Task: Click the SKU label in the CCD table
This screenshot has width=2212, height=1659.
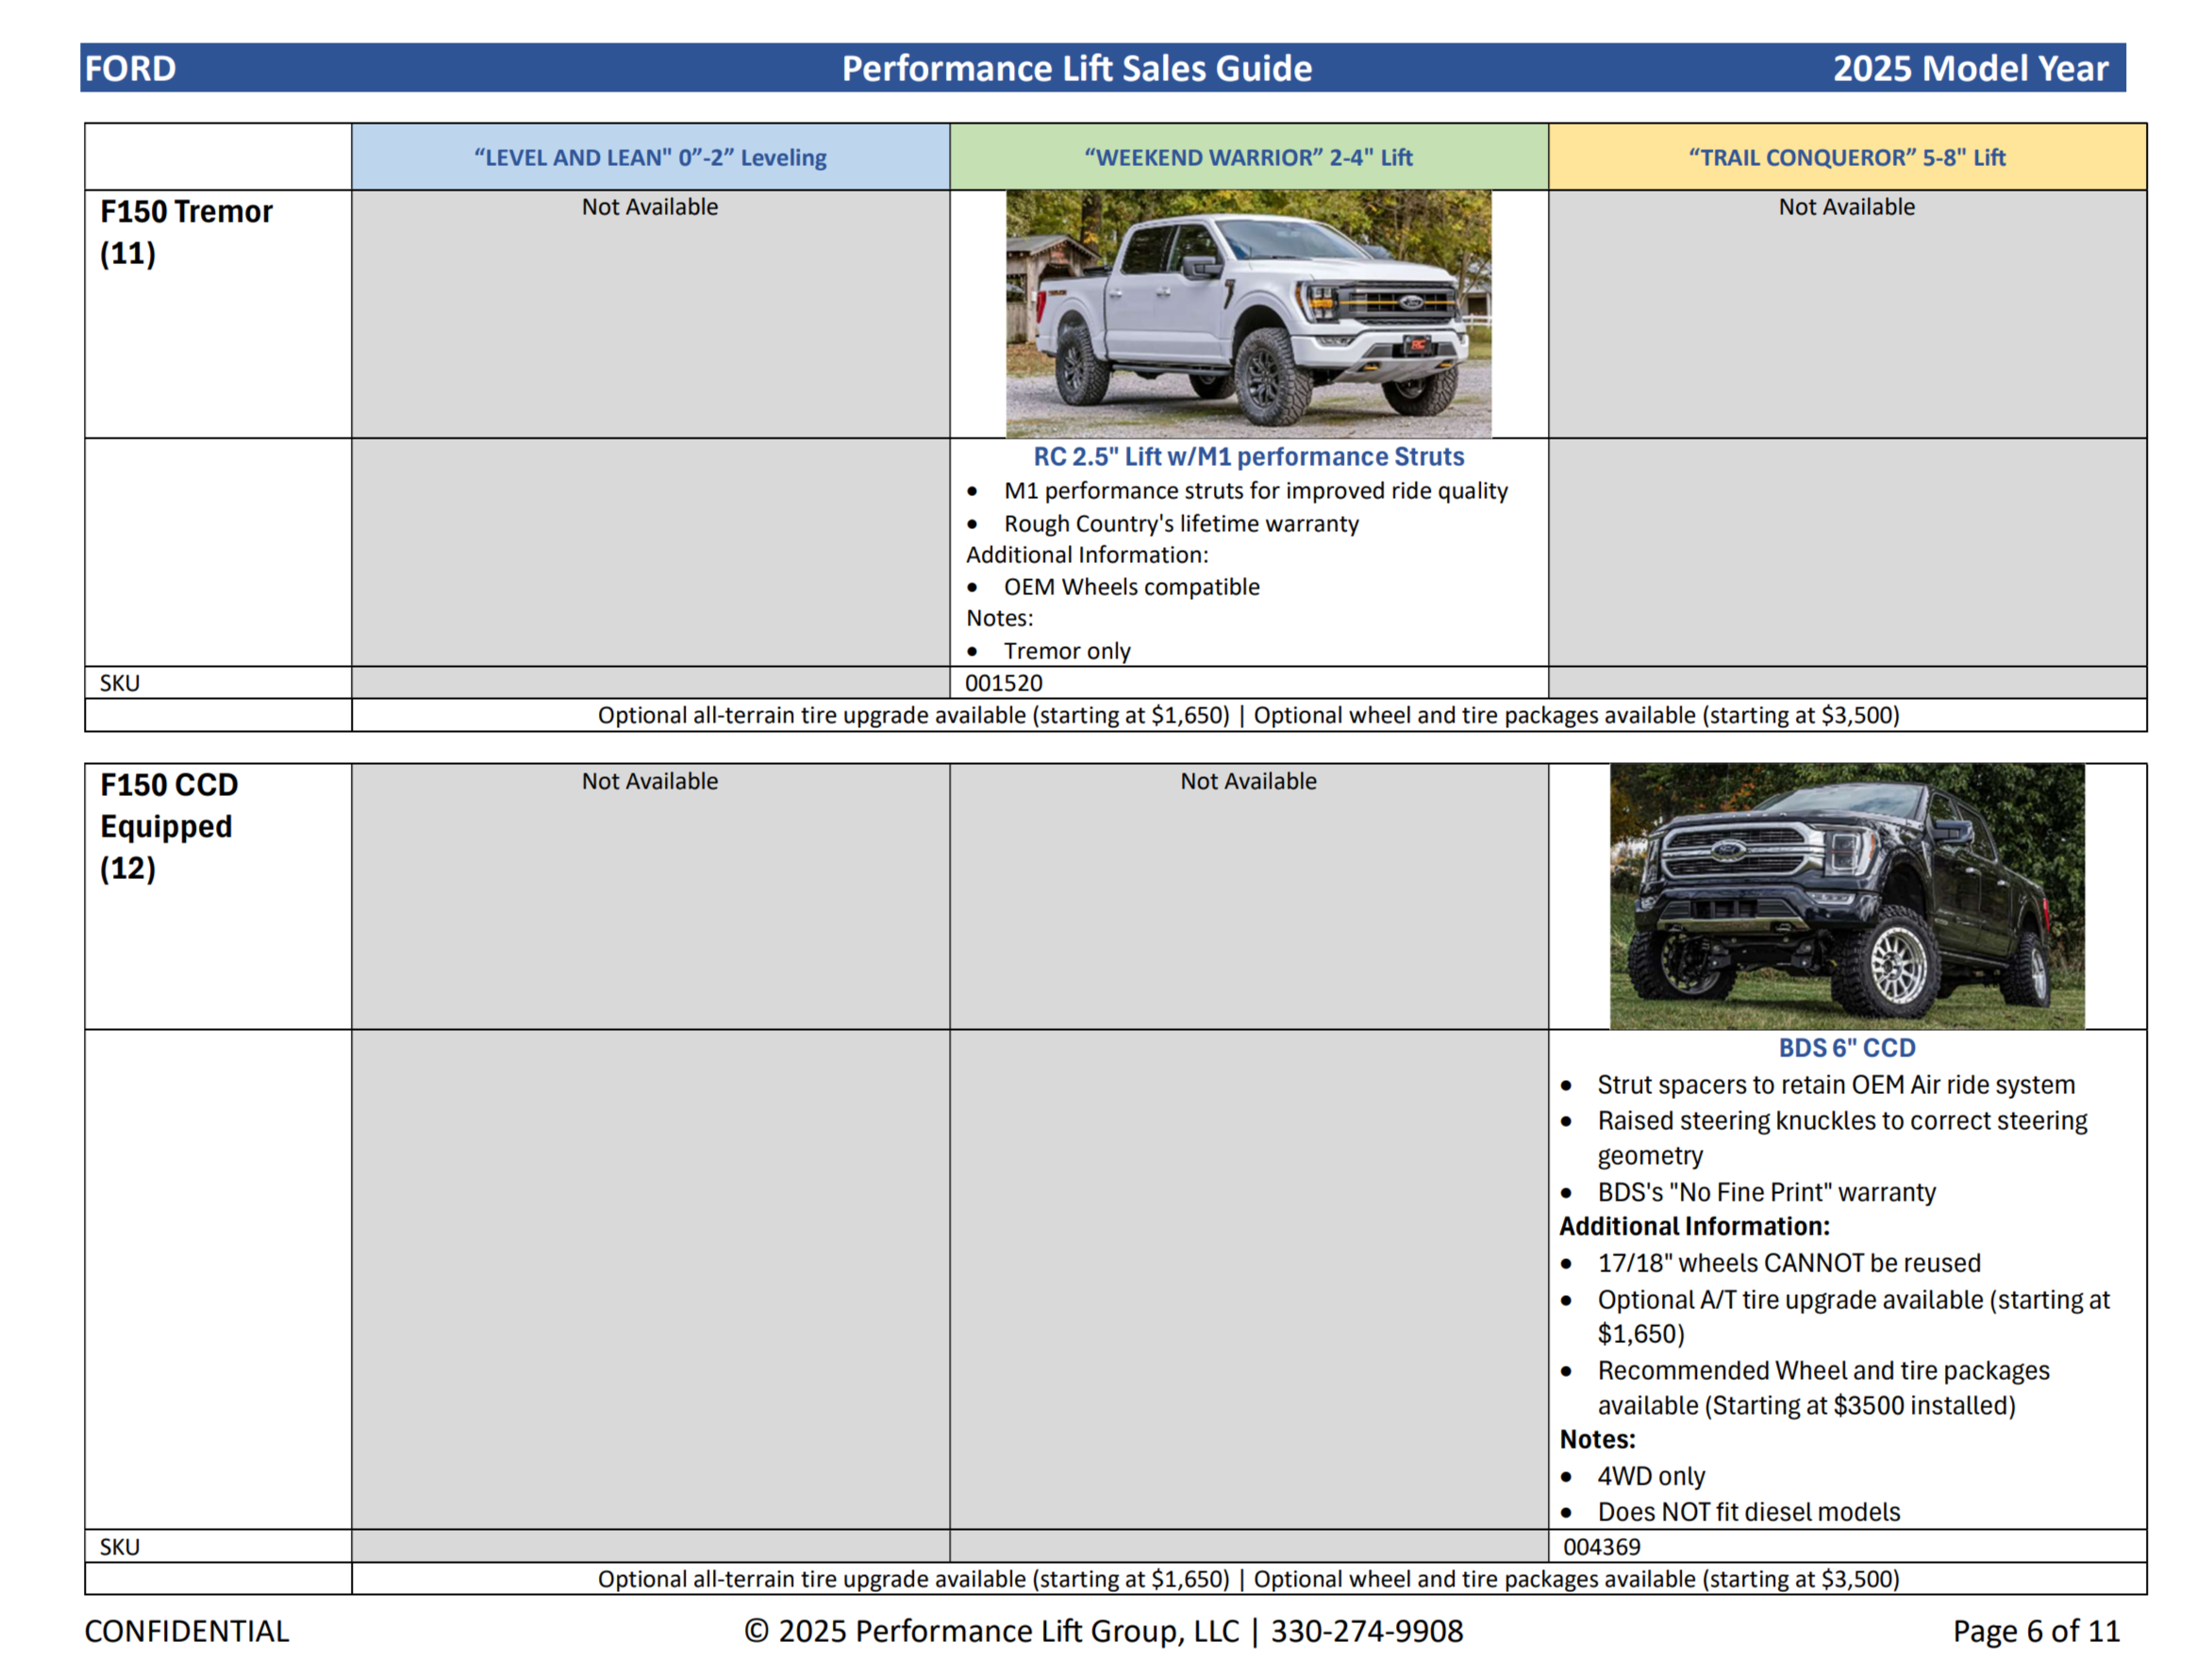Action: 119,1547
